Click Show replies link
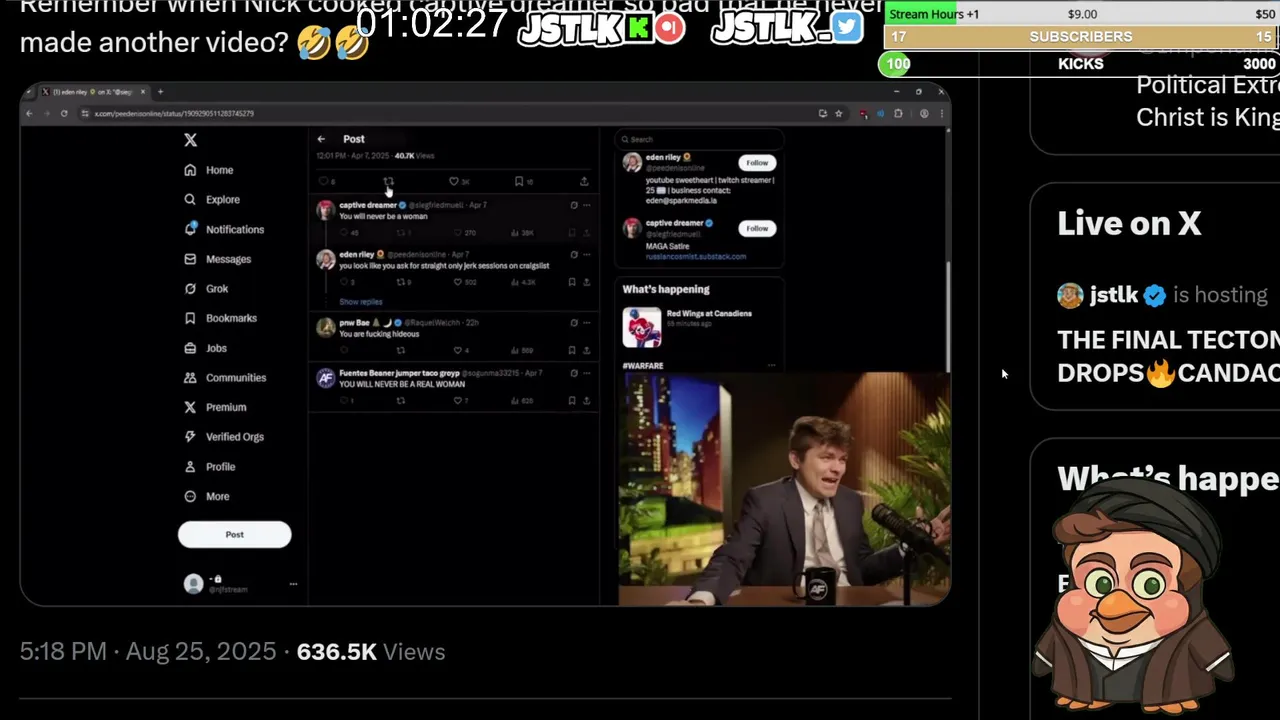This screenshot has width=1280, height=720. pos(360,301)
